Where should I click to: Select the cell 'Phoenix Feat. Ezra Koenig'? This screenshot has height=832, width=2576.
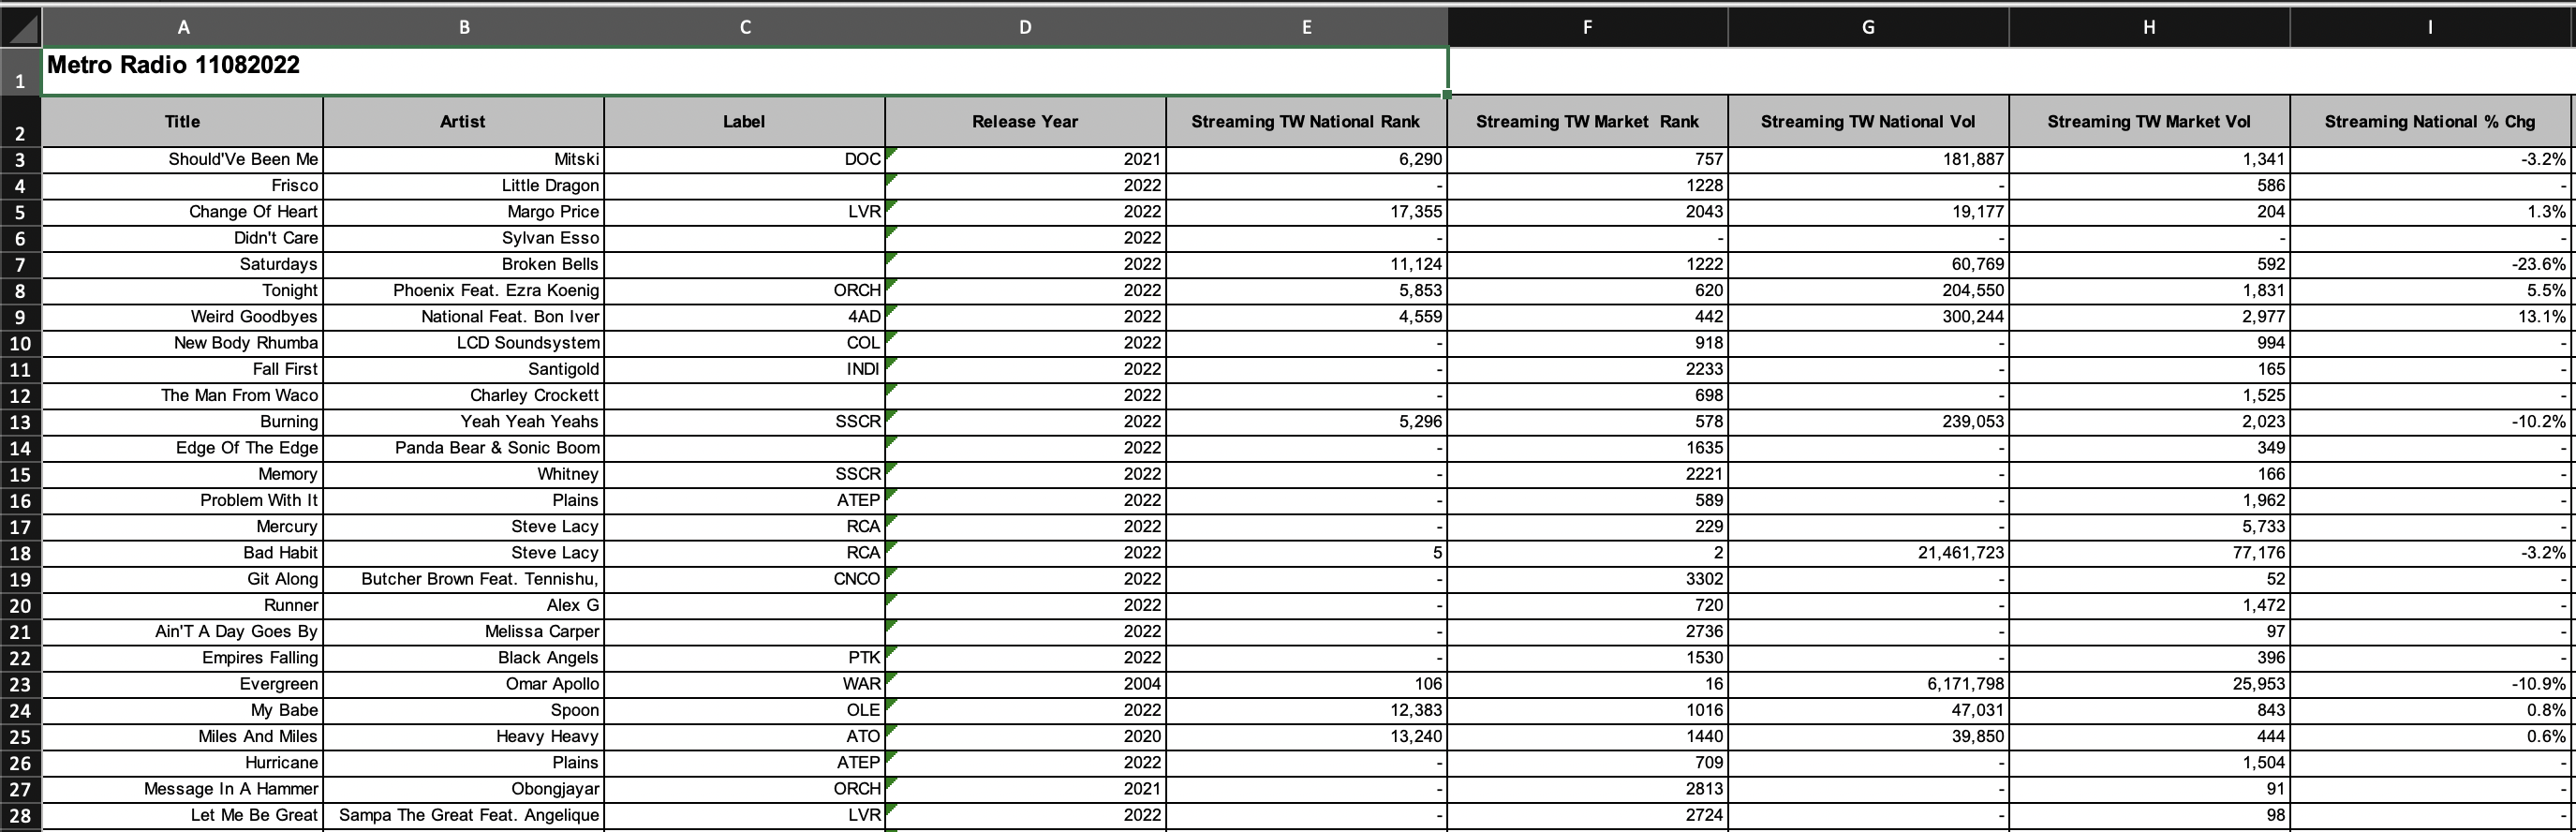coord(464,290)
